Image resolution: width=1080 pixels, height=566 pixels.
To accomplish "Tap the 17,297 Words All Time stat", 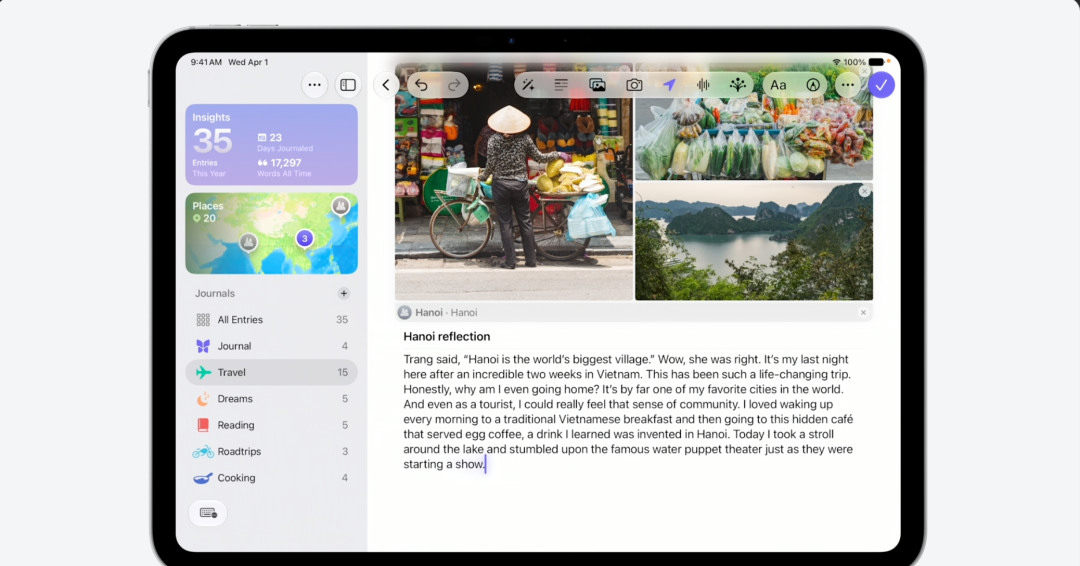I will [x=284, y=168].
